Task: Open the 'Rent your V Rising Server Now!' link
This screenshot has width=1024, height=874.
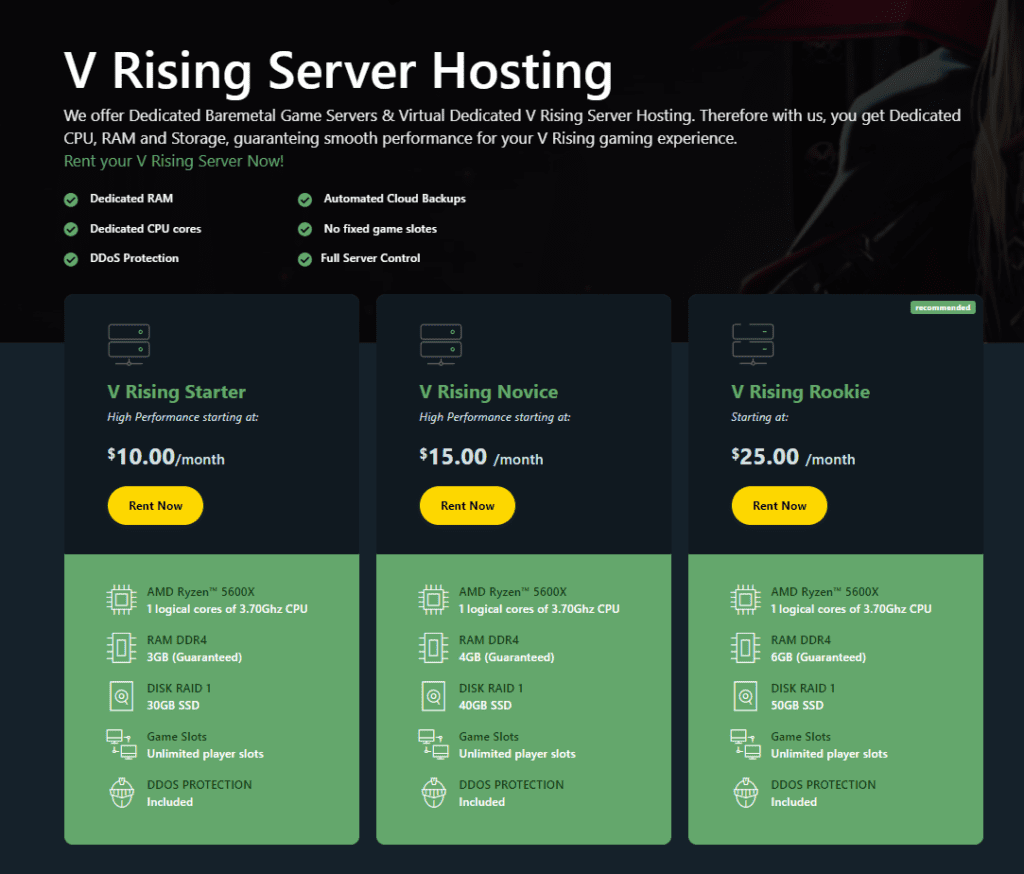Action: 174,161
